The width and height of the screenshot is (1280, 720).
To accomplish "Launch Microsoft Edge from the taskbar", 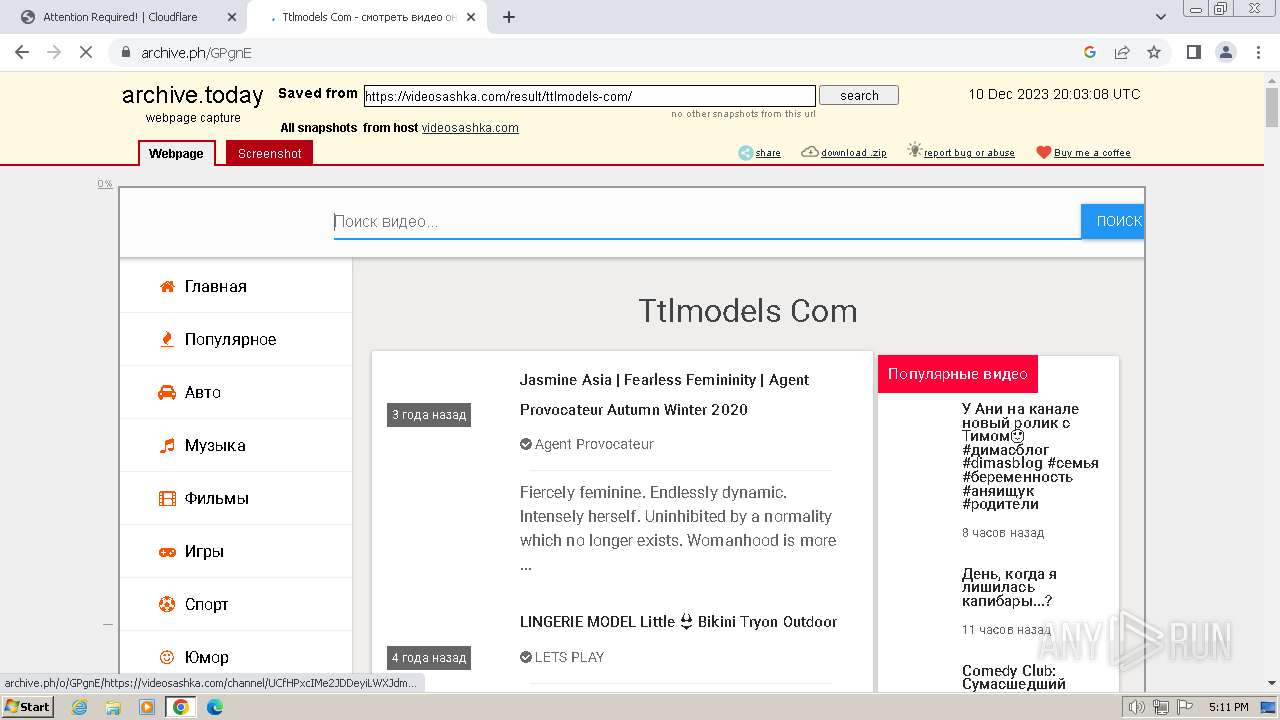I will 214,707.
